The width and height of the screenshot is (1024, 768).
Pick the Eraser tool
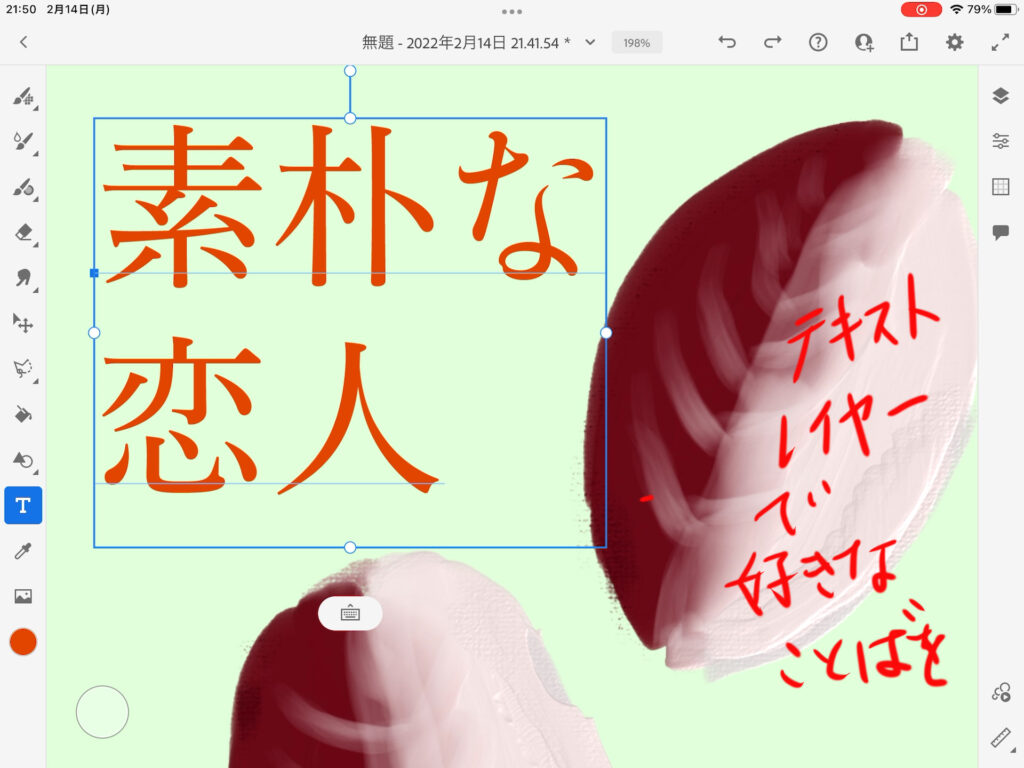pos(23,233)
